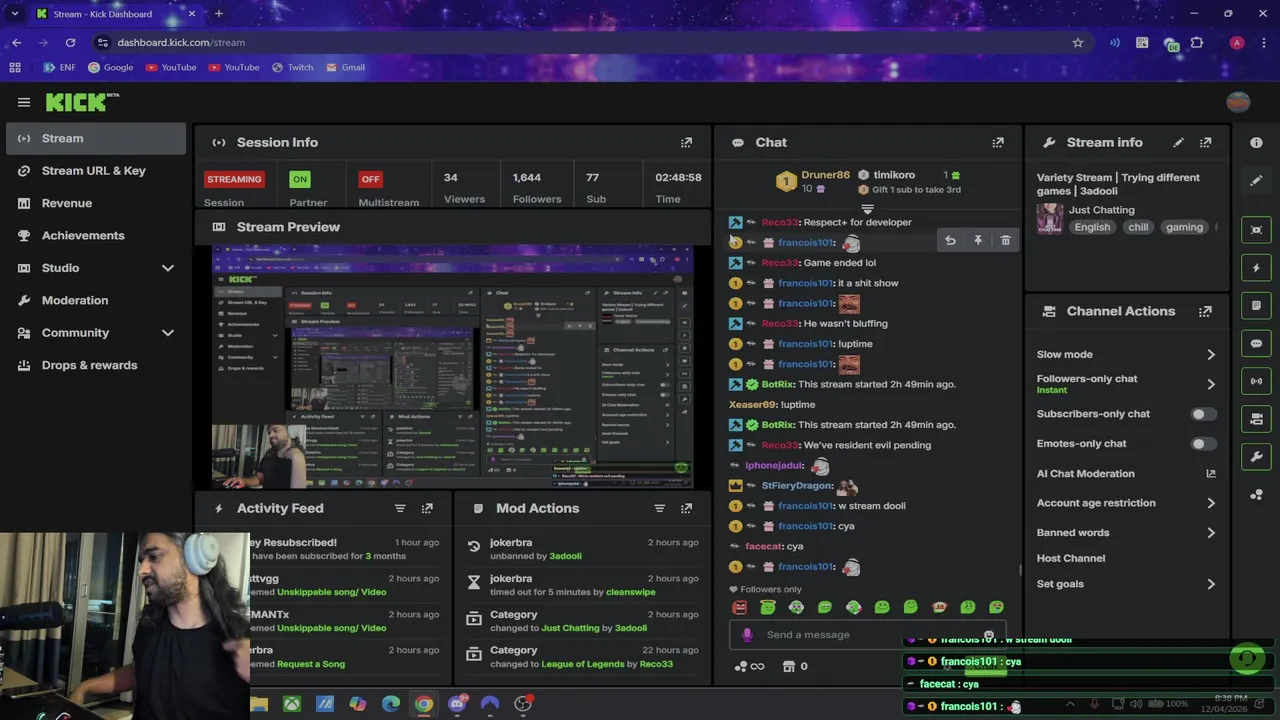Click the broadcast session icon in right rail
1280x720 pixels.
(1256, 381)
